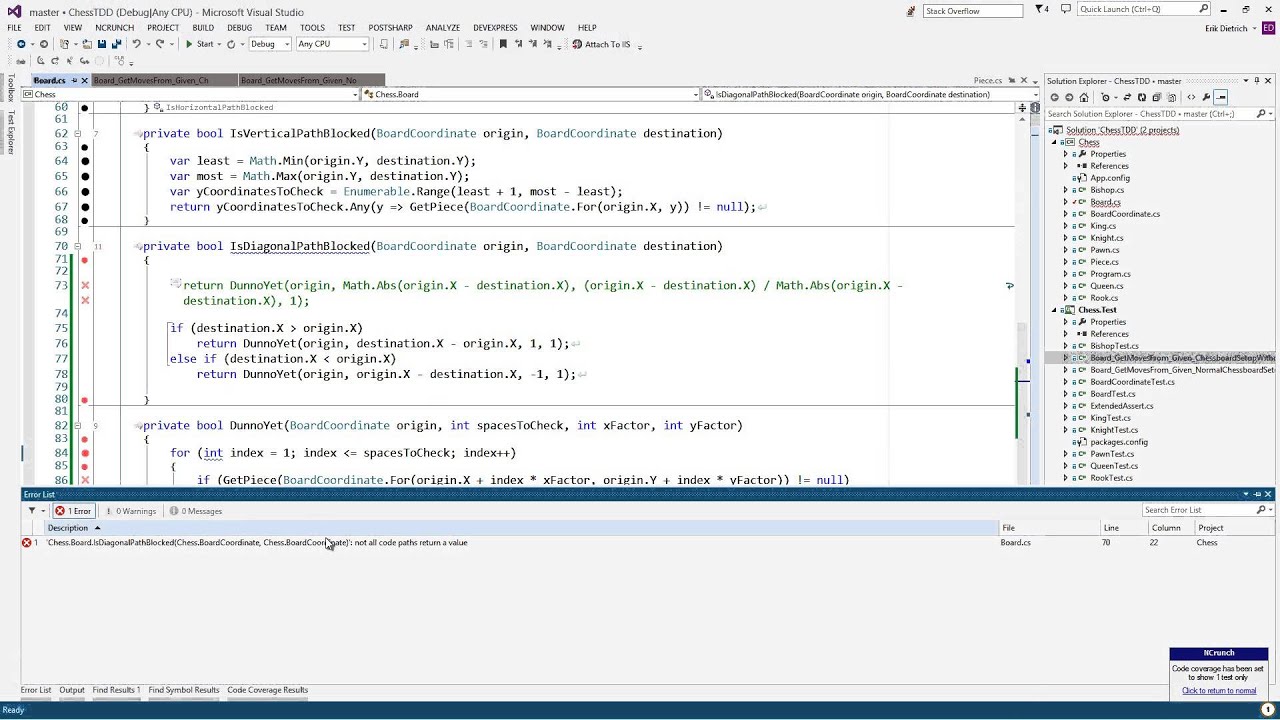Expand the Bishop.cs node in Solution Explorer
The image size is (1280, 720).
point(1066,190)
